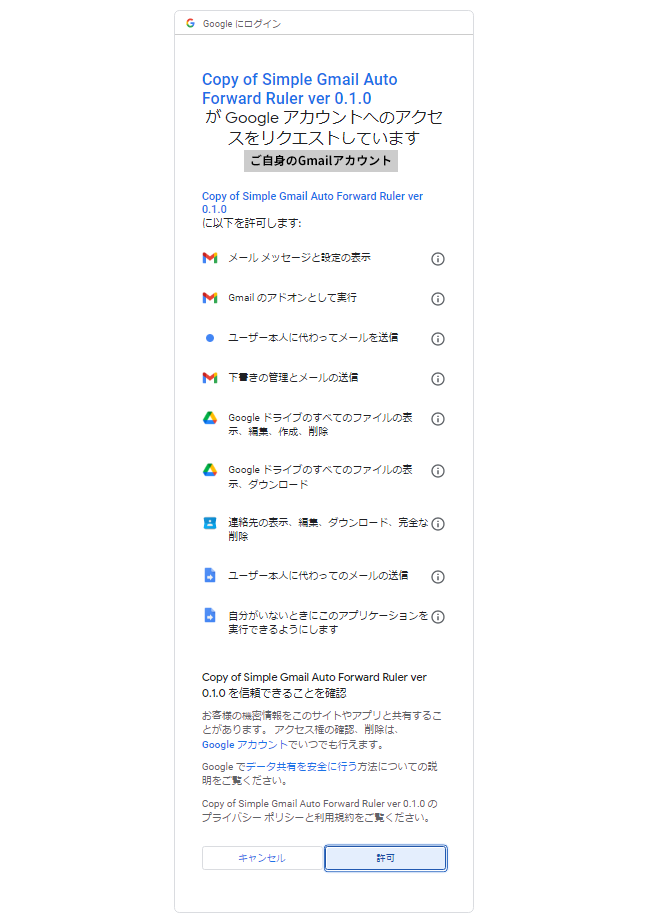Click Apps Script icon beside 自分がいないときに
This screenshot has width=648, height=921.
pos(210,615)
